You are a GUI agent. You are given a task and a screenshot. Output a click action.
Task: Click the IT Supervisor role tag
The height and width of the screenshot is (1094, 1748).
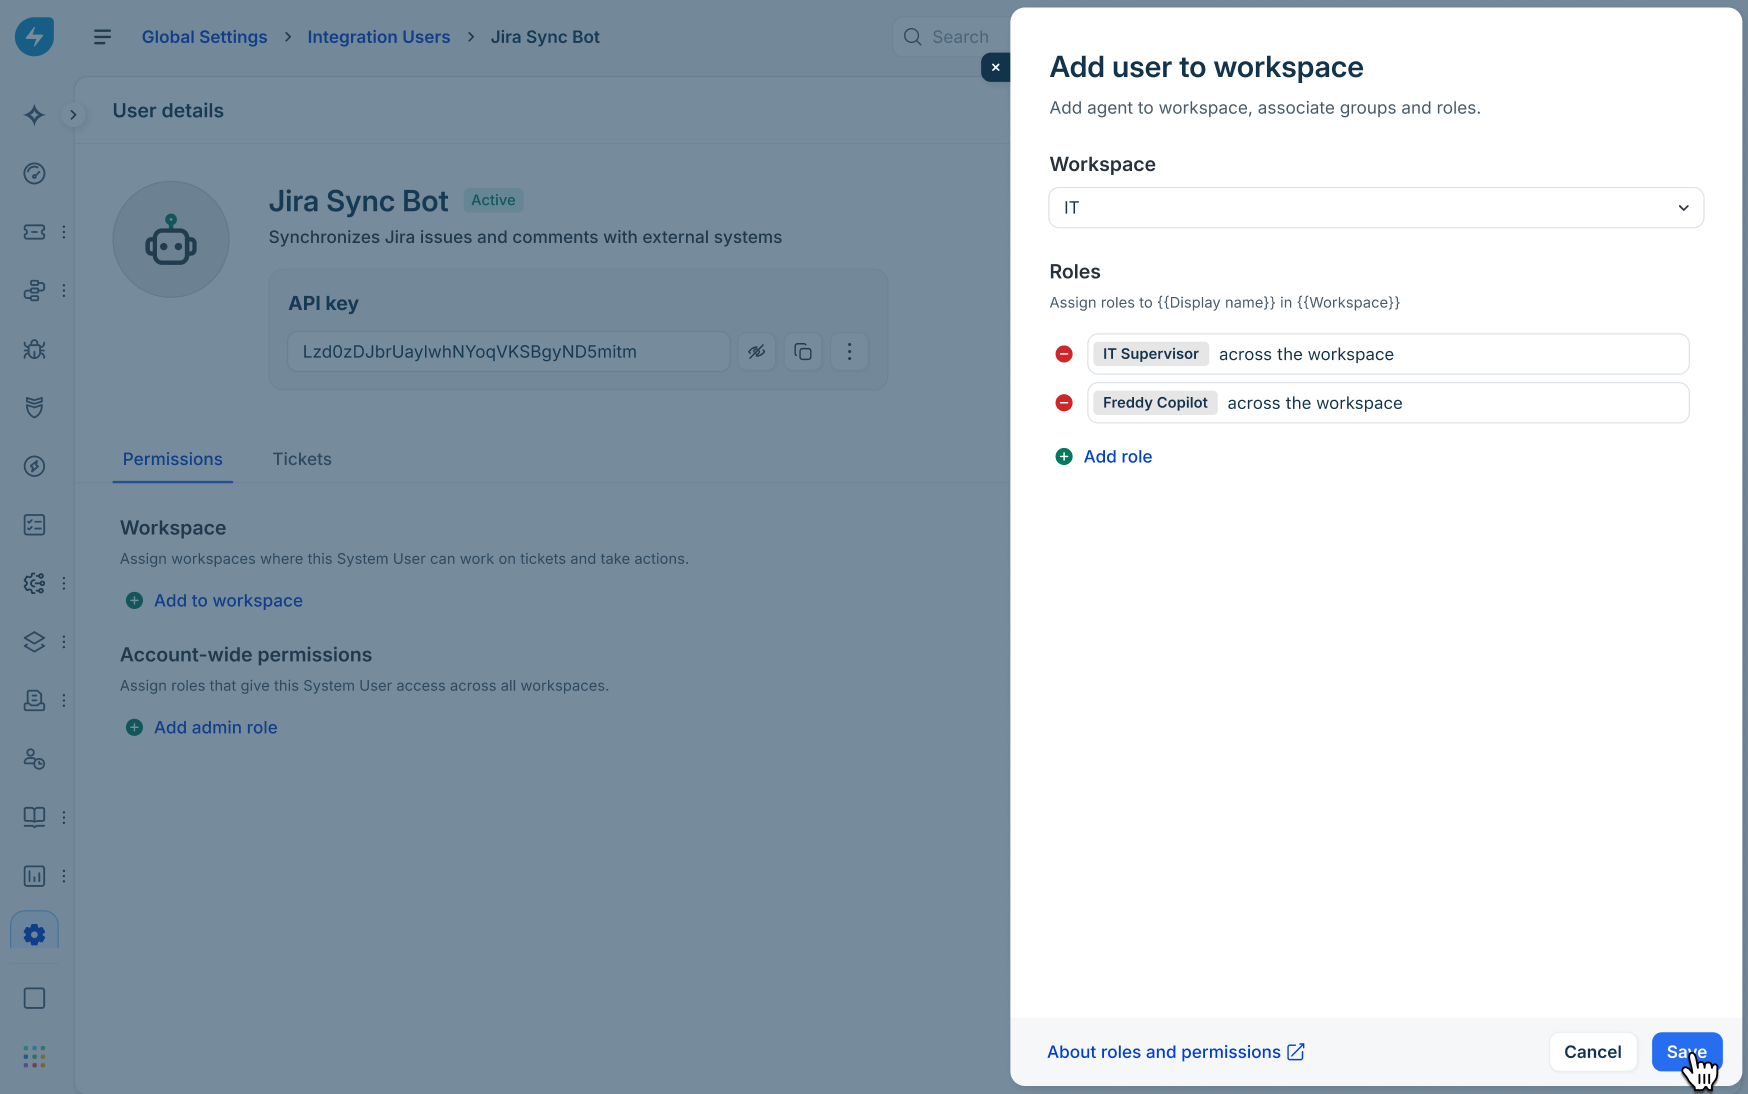(1151, 354)
